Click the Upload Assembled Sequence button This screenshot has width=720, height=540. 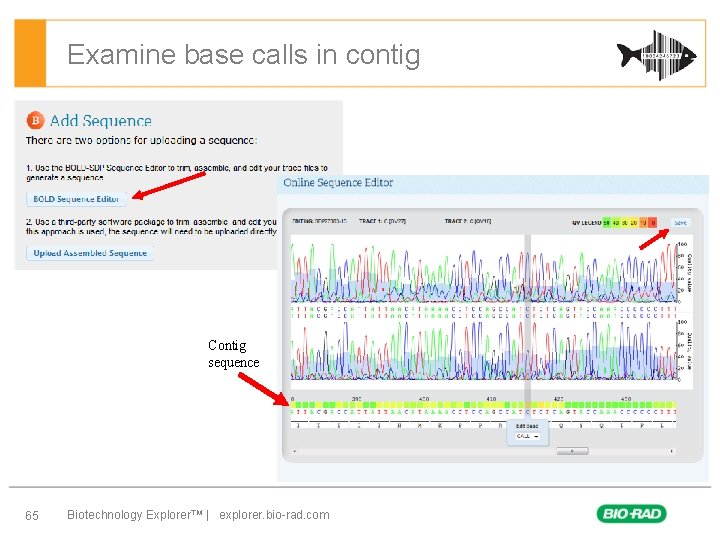tap(90, 253)
